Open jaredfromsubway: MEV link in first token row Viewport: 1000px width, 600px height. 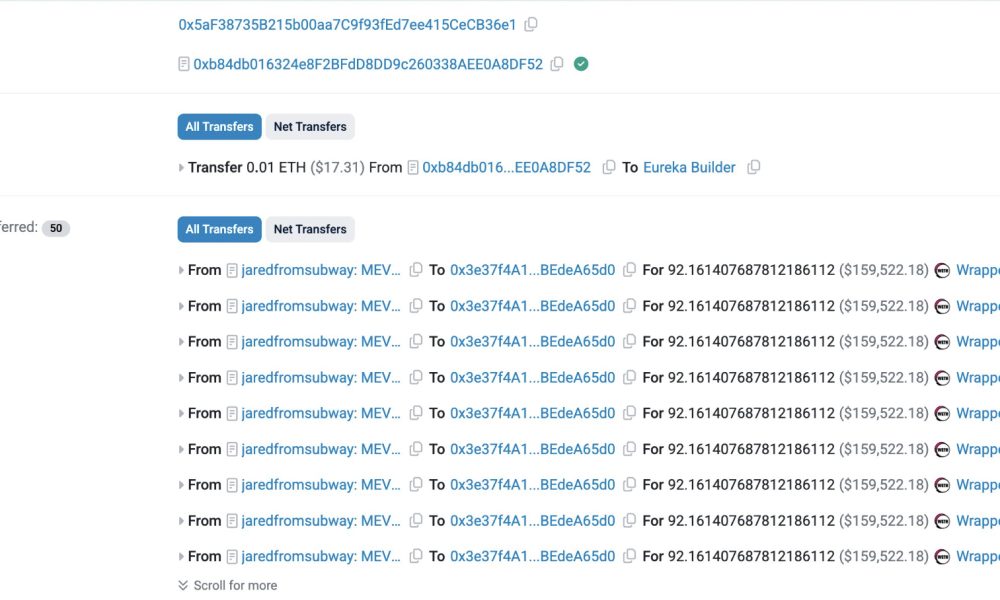tap(321, 270)
